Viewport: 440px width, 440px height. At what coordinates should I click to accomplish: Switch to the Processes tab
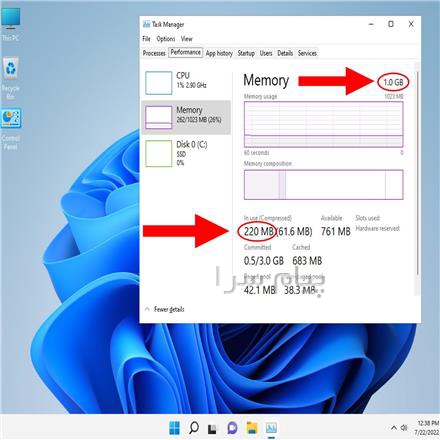(154, 53)
